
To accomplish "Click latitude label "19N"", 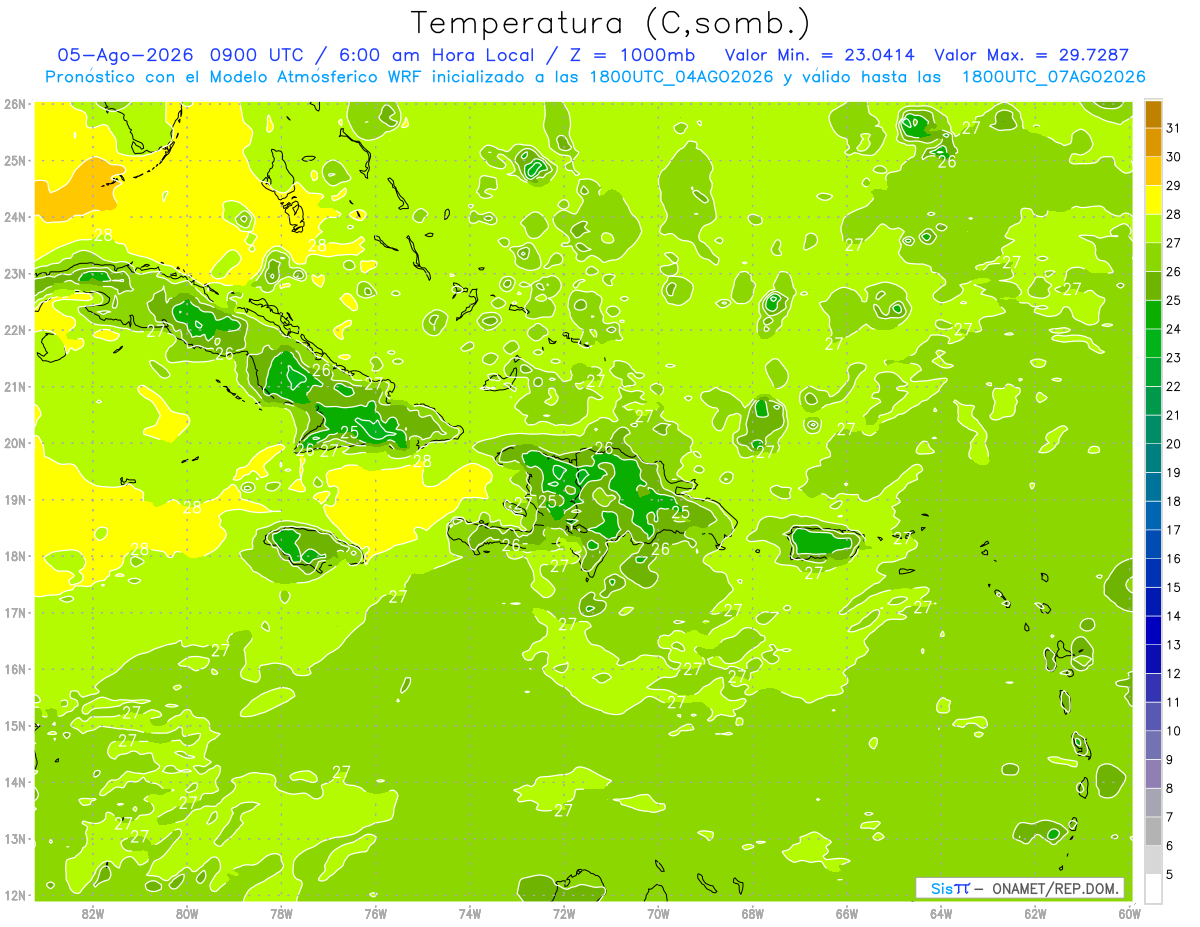I will (15, 499).
